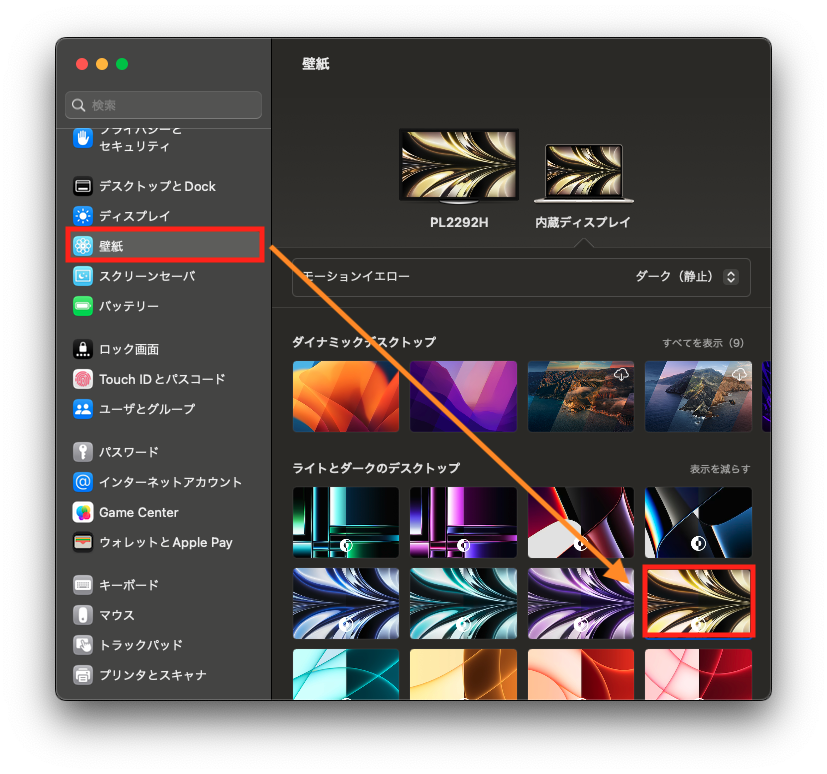827x774 pixels.
Task: Select the 内蔵ディスプレイ laptop display preview
Action: (x=583, y=173)
